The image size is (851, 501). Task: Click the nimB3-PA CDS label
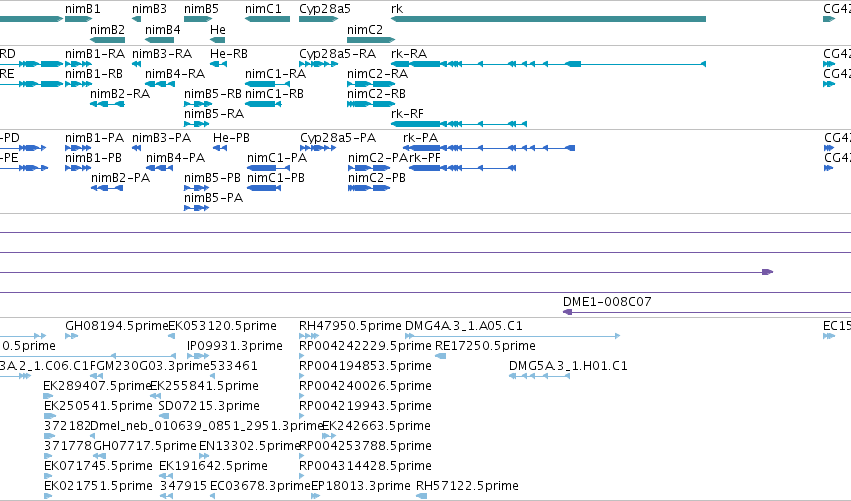coord(161,138)
